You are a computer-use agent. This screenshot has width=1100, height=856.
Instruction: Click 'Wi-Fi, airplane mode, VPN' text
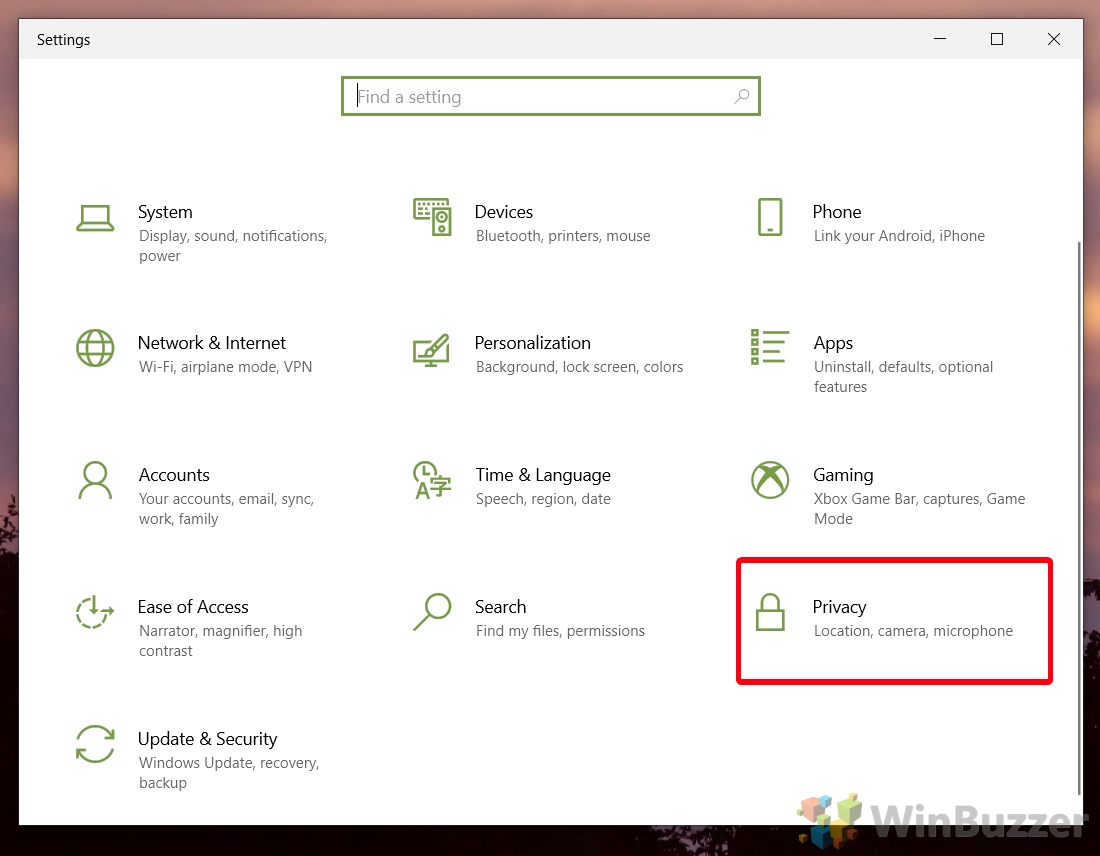225,367
